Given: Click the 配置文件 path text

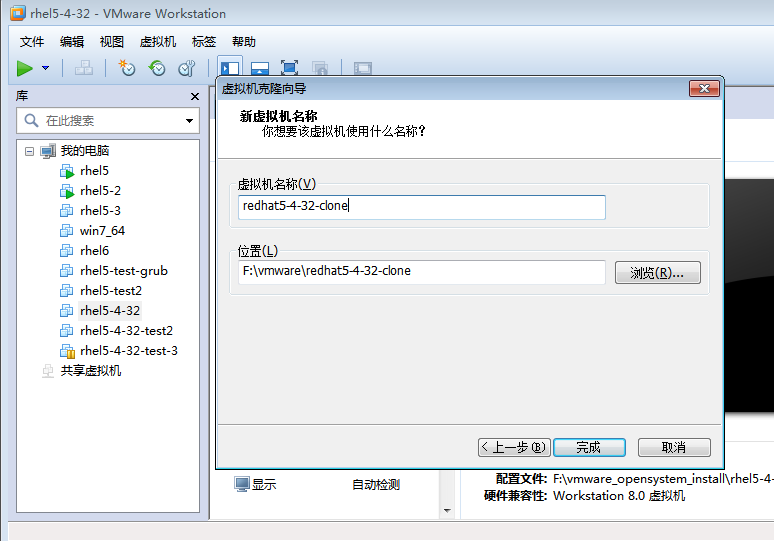Looking at the screenshot, I should pyautogui.click(x=663, y=479).
